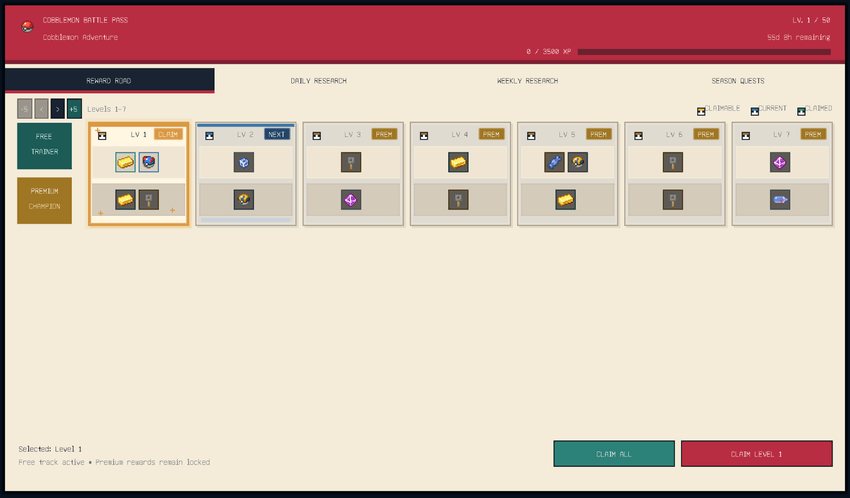
Task: Click the Claim Level 1 button
Action: click(x=756, y=454)
